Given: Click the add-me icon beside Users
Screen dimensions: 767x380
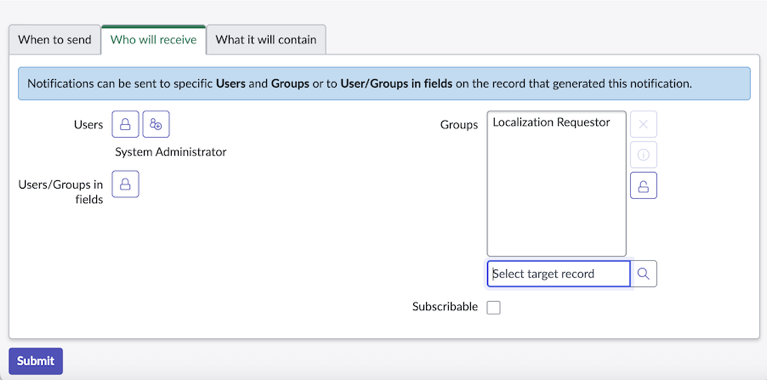Looking at the screenshot, I should click(x=156, y=124).
